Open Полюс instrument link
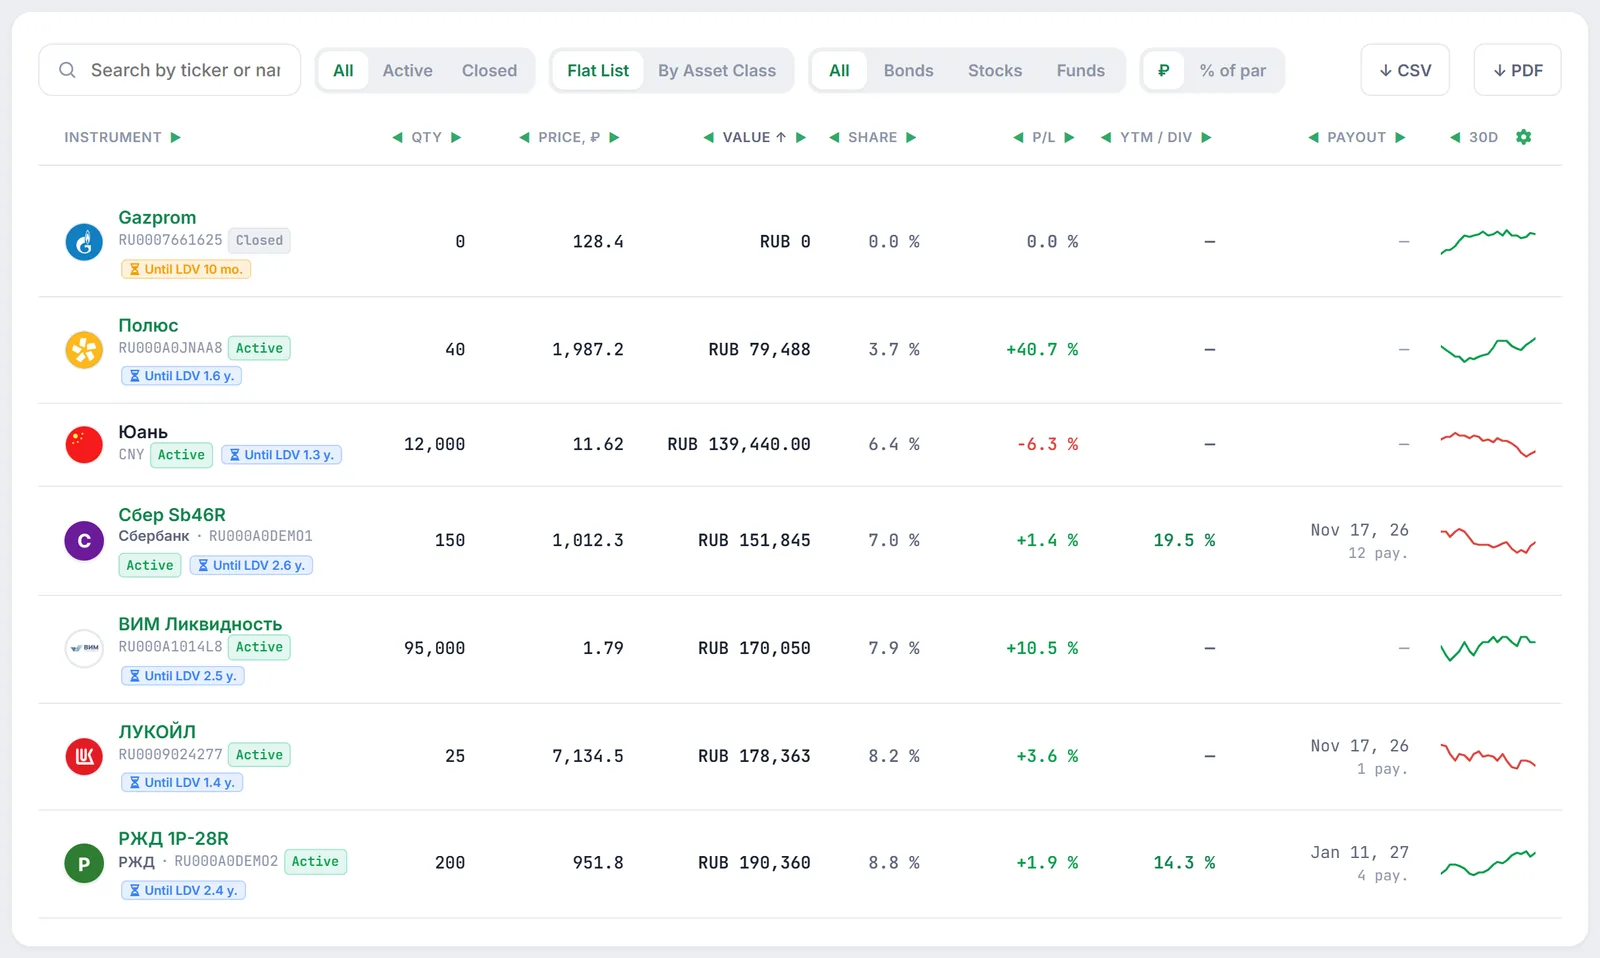The width and height of the screenshot is (1600, 958). click(x=148, y=325)
